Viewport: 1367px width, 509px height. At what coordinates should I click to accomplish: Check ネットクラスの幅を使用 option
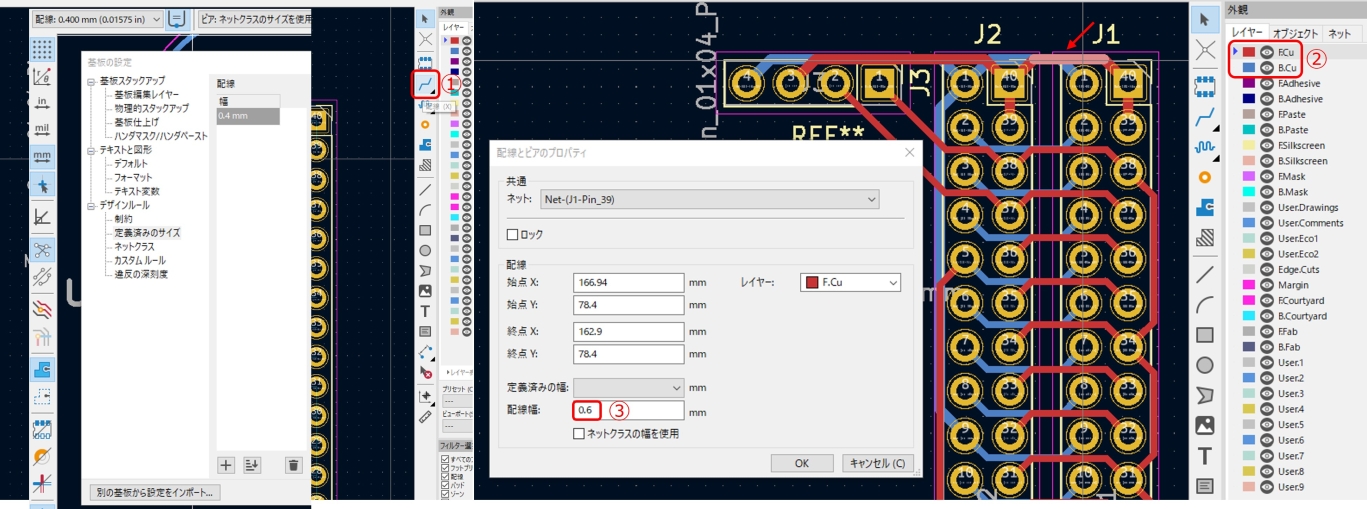click(579, 433)
